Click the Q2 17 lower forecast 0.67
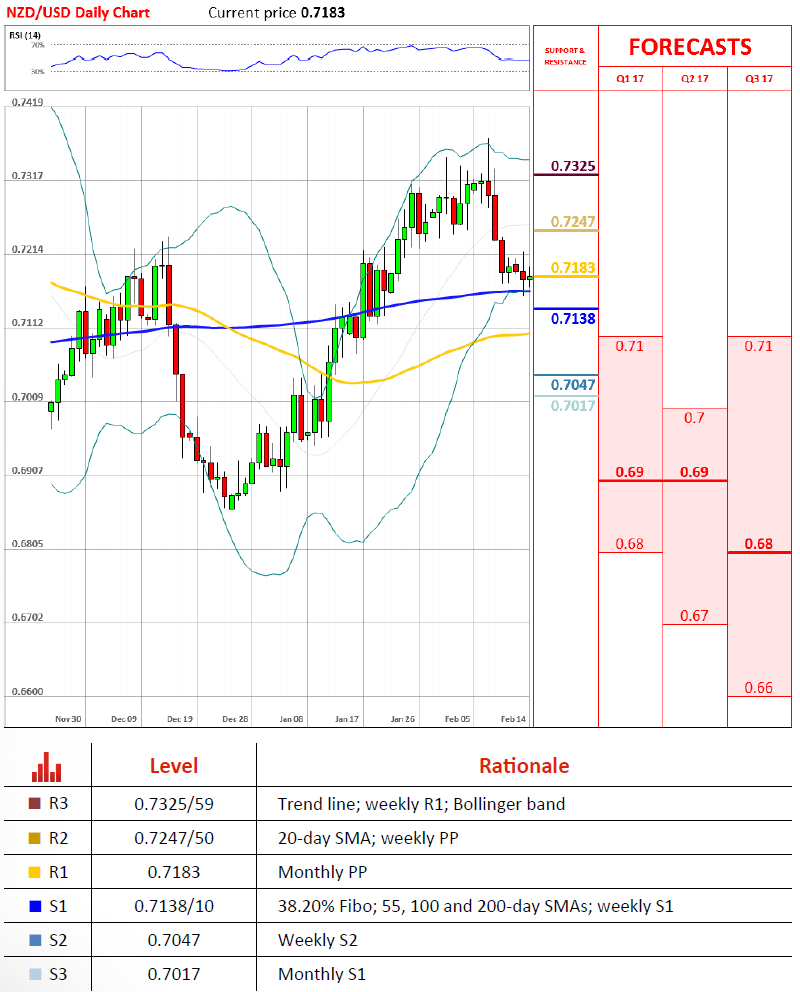Screen dimensions: 800x992 point(694,616)
